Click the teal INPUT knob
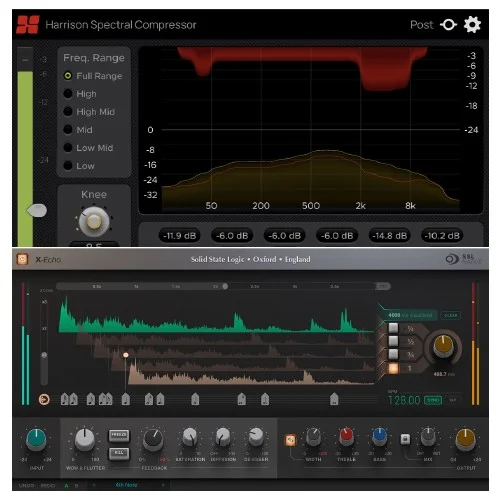The width and height of the screenshot is (500, 500). pyautogui.click(x=36, y=440)
